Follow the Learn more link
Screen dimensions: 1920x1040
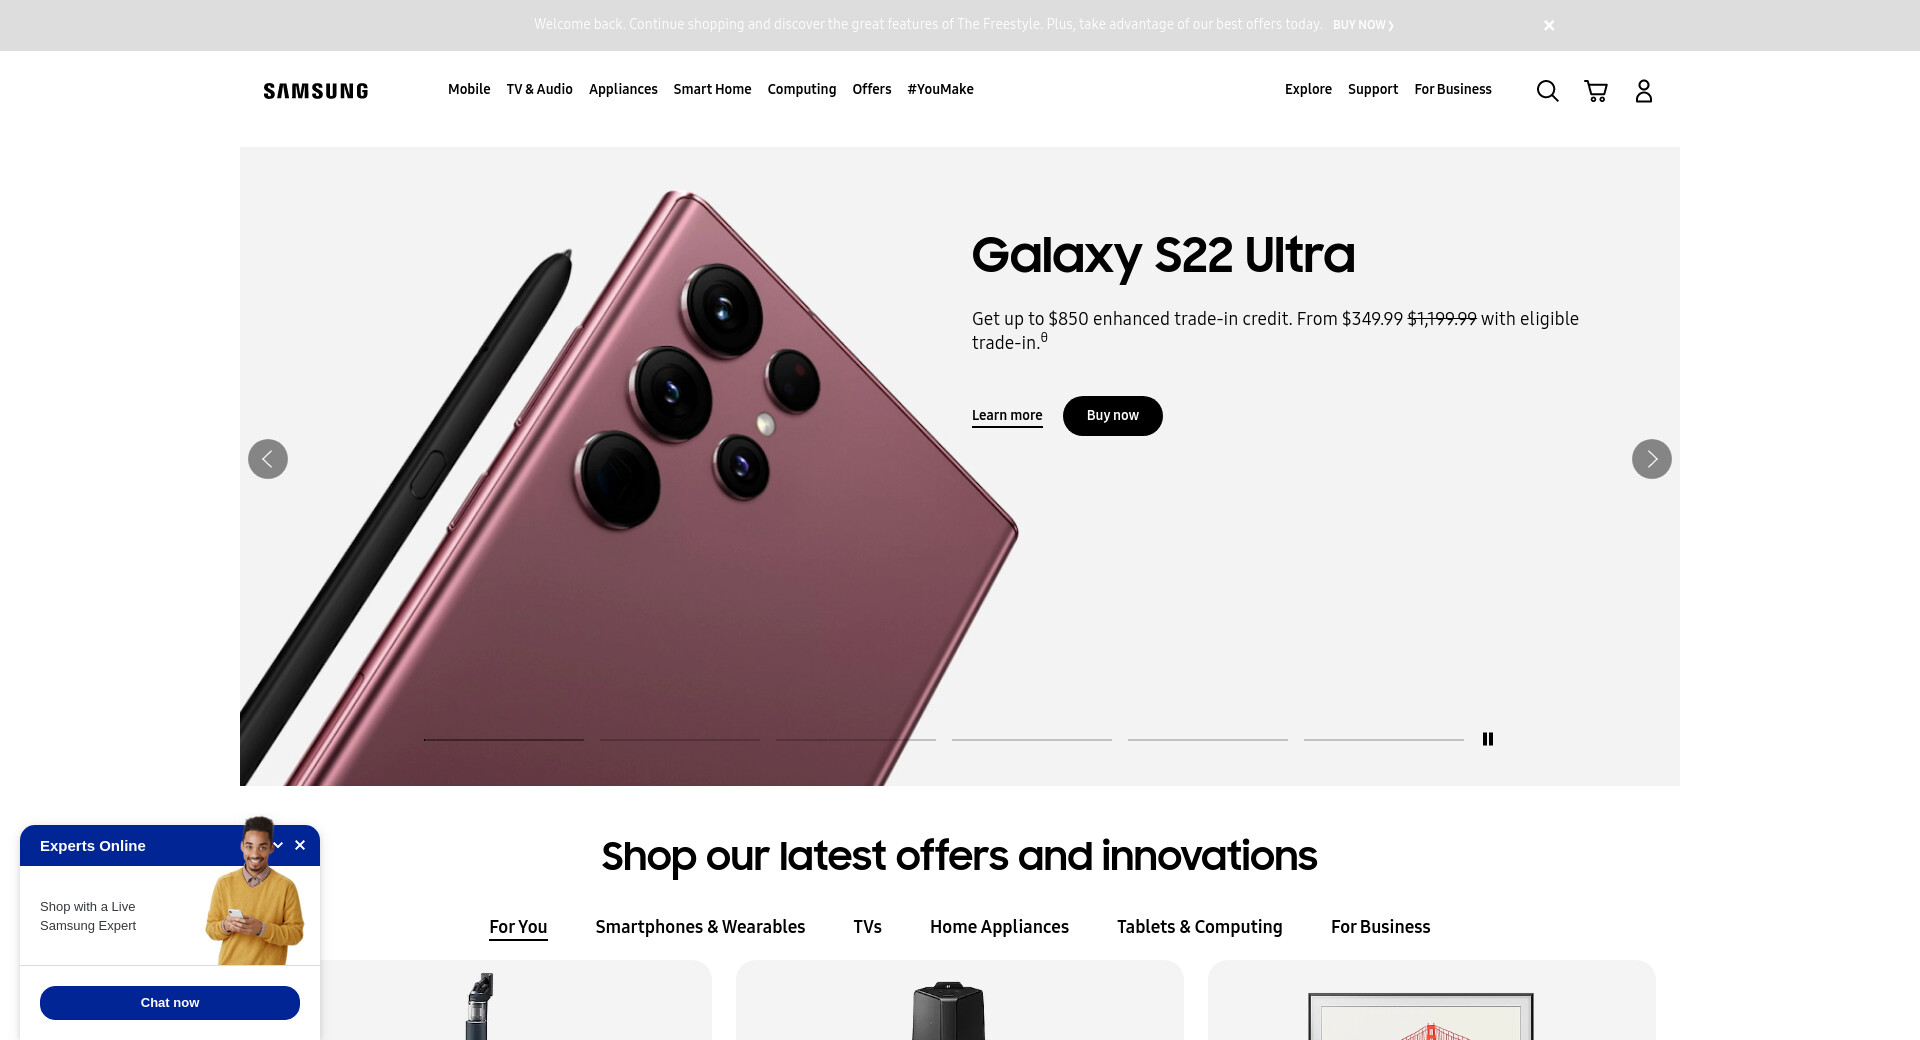click(x=1007, y=416)
